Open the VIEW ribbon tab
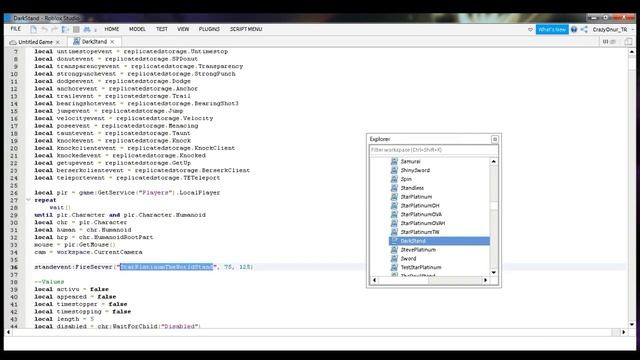The width and height of the screenshot is (640, 360). (x=183, y=29)
